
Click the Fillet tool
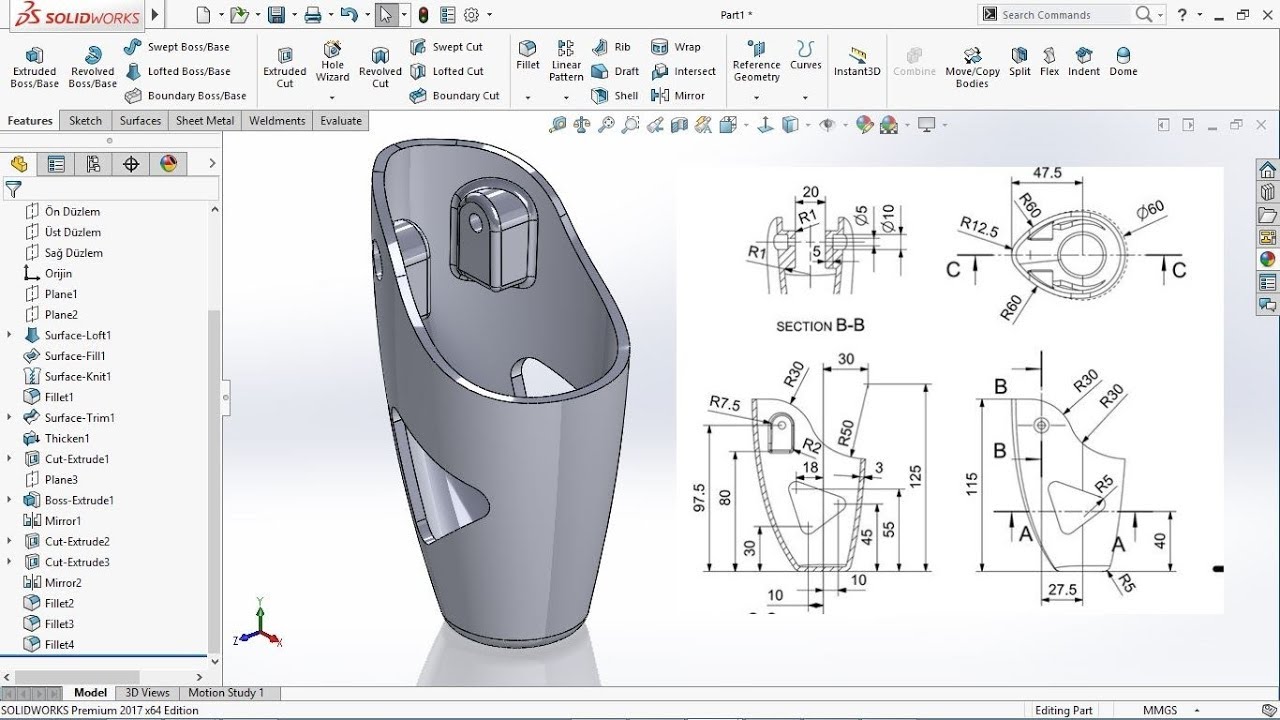click(528, 56)
